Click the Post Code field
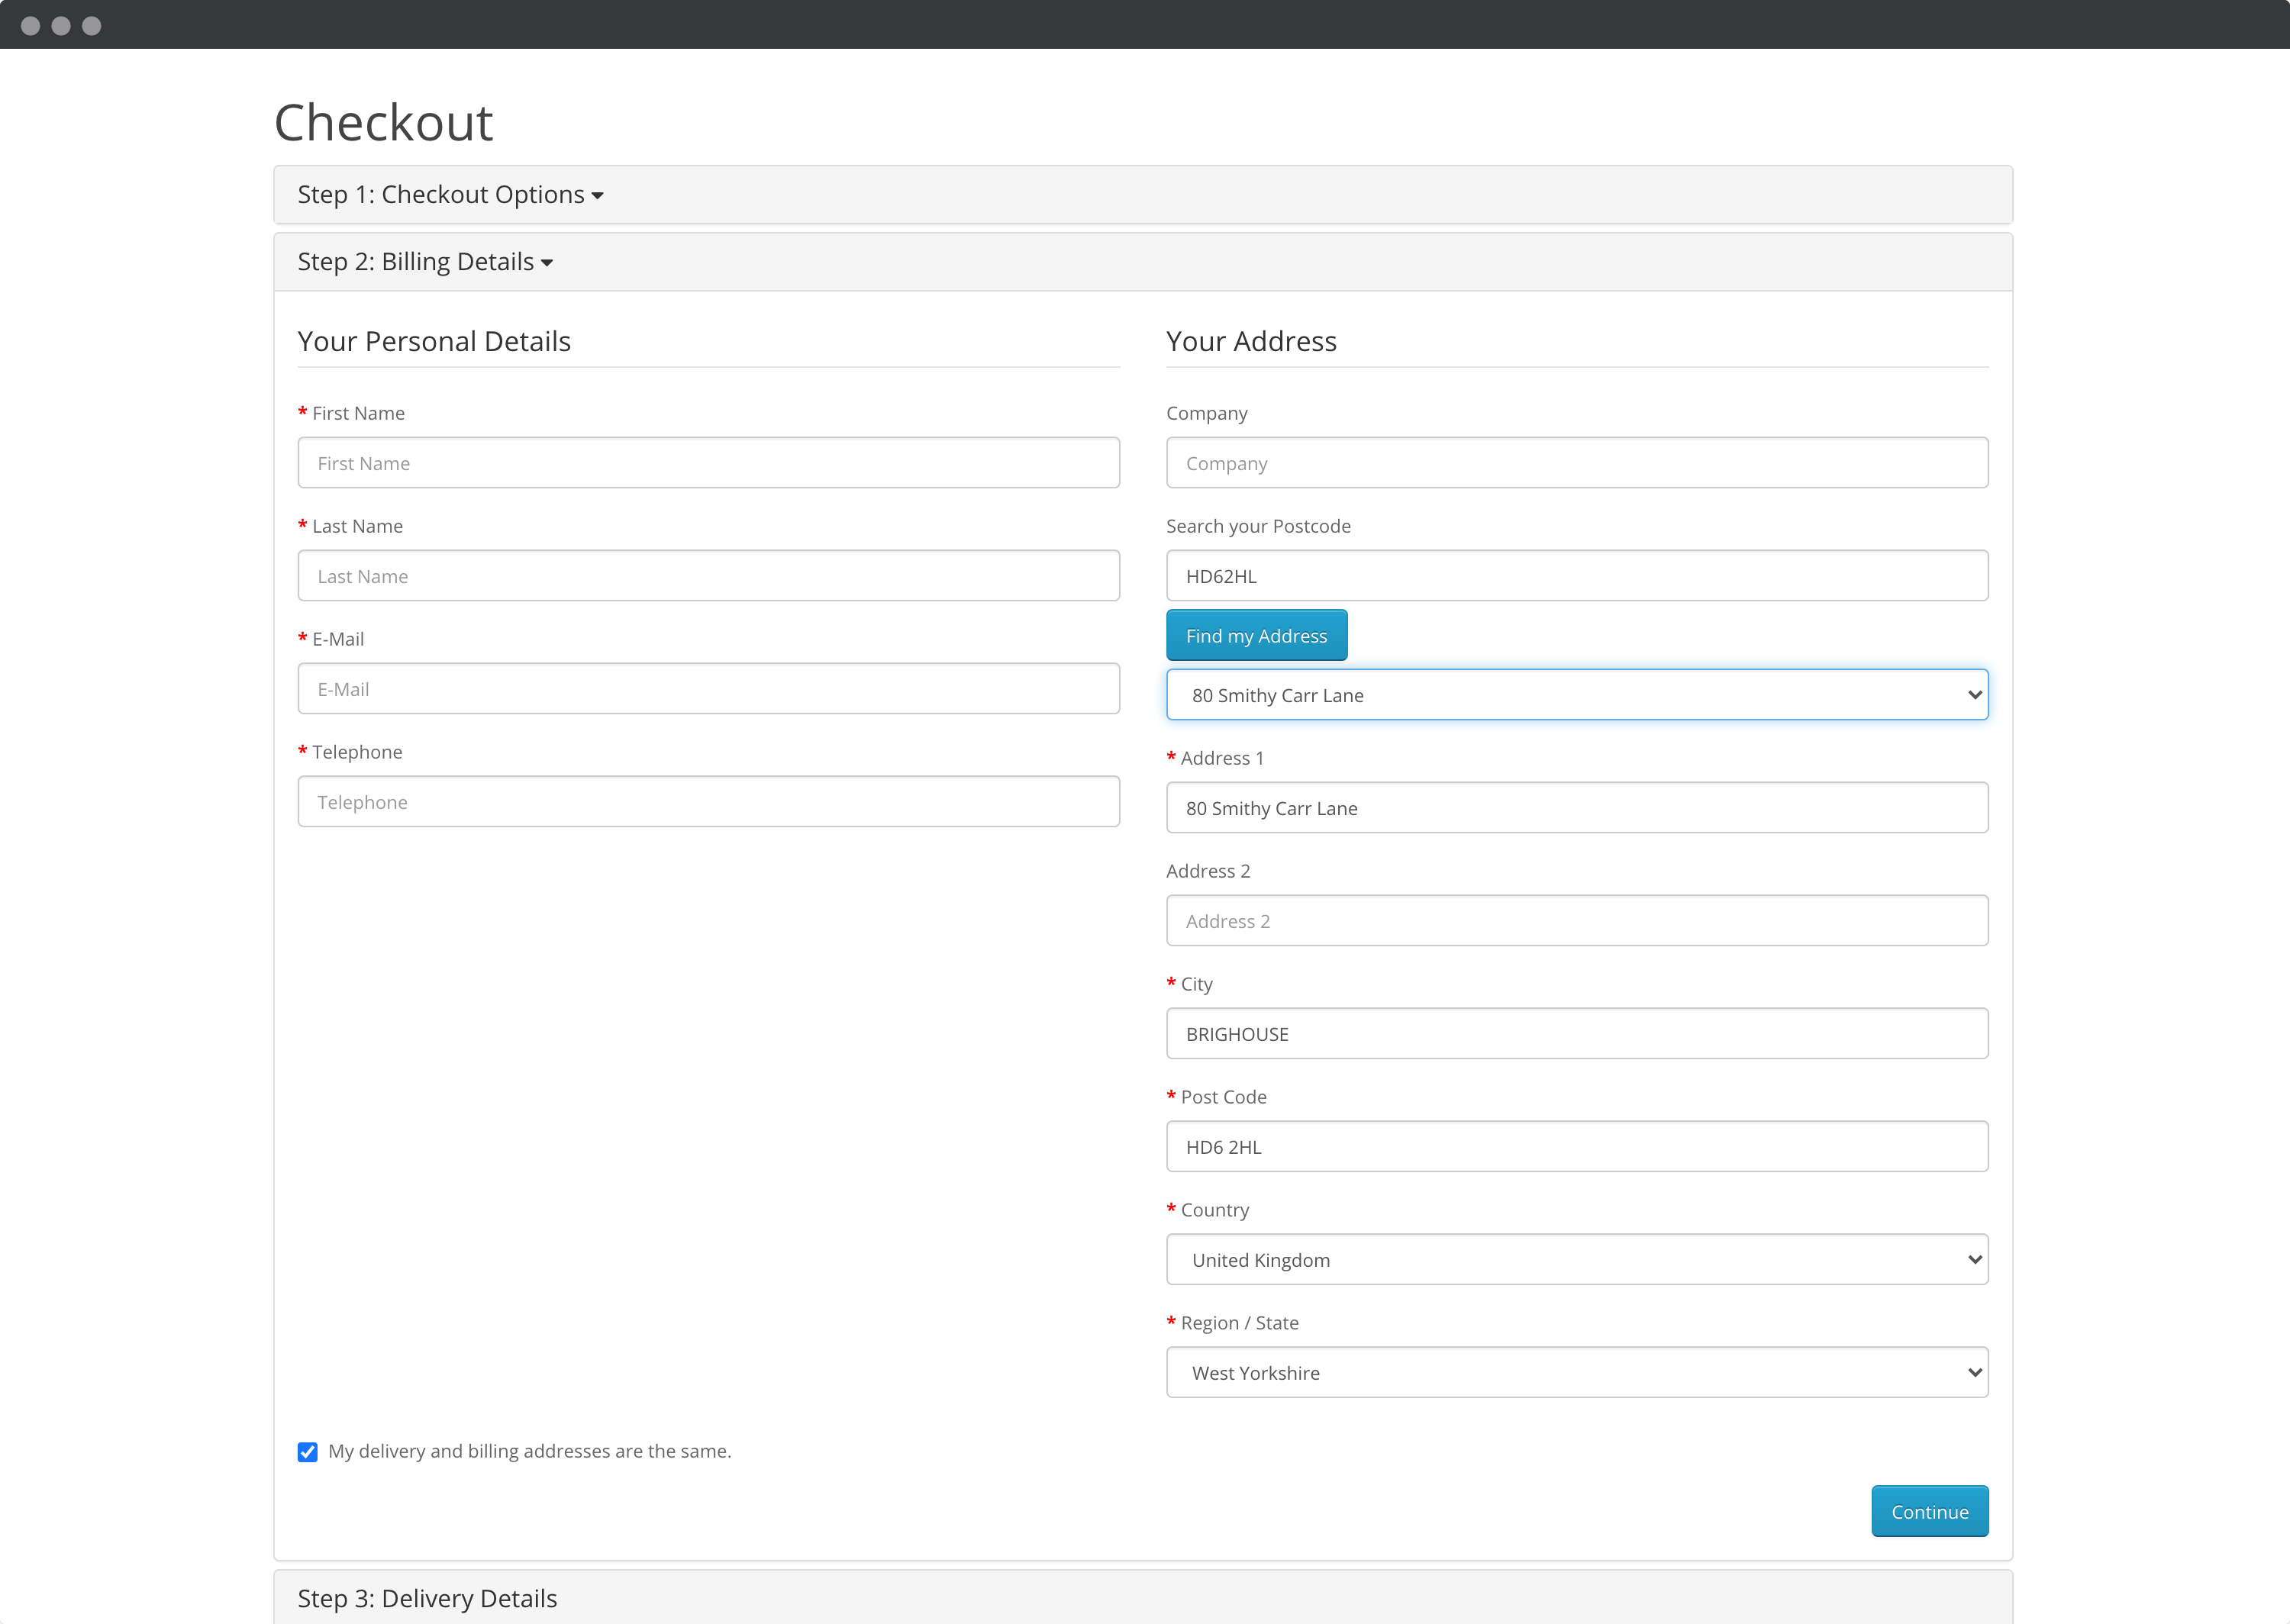 1576,1147
